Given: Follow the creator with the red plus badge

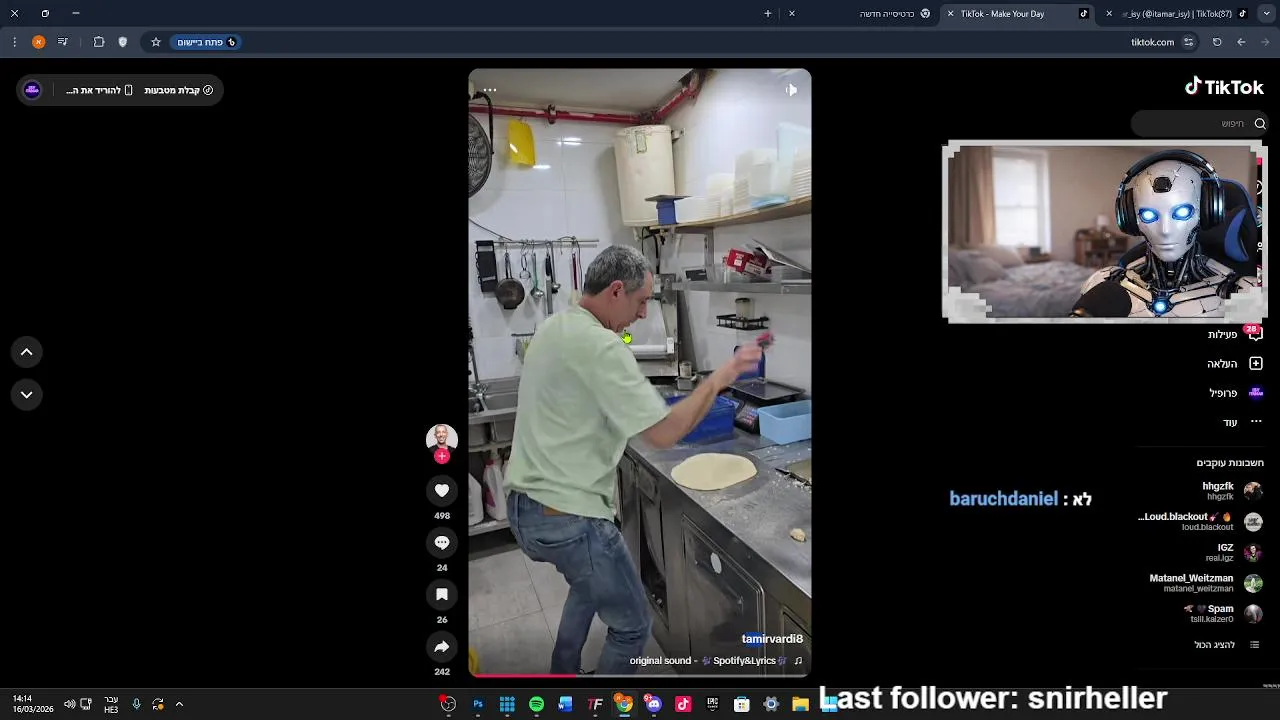Looking at the screenshot, I should 442,456.
